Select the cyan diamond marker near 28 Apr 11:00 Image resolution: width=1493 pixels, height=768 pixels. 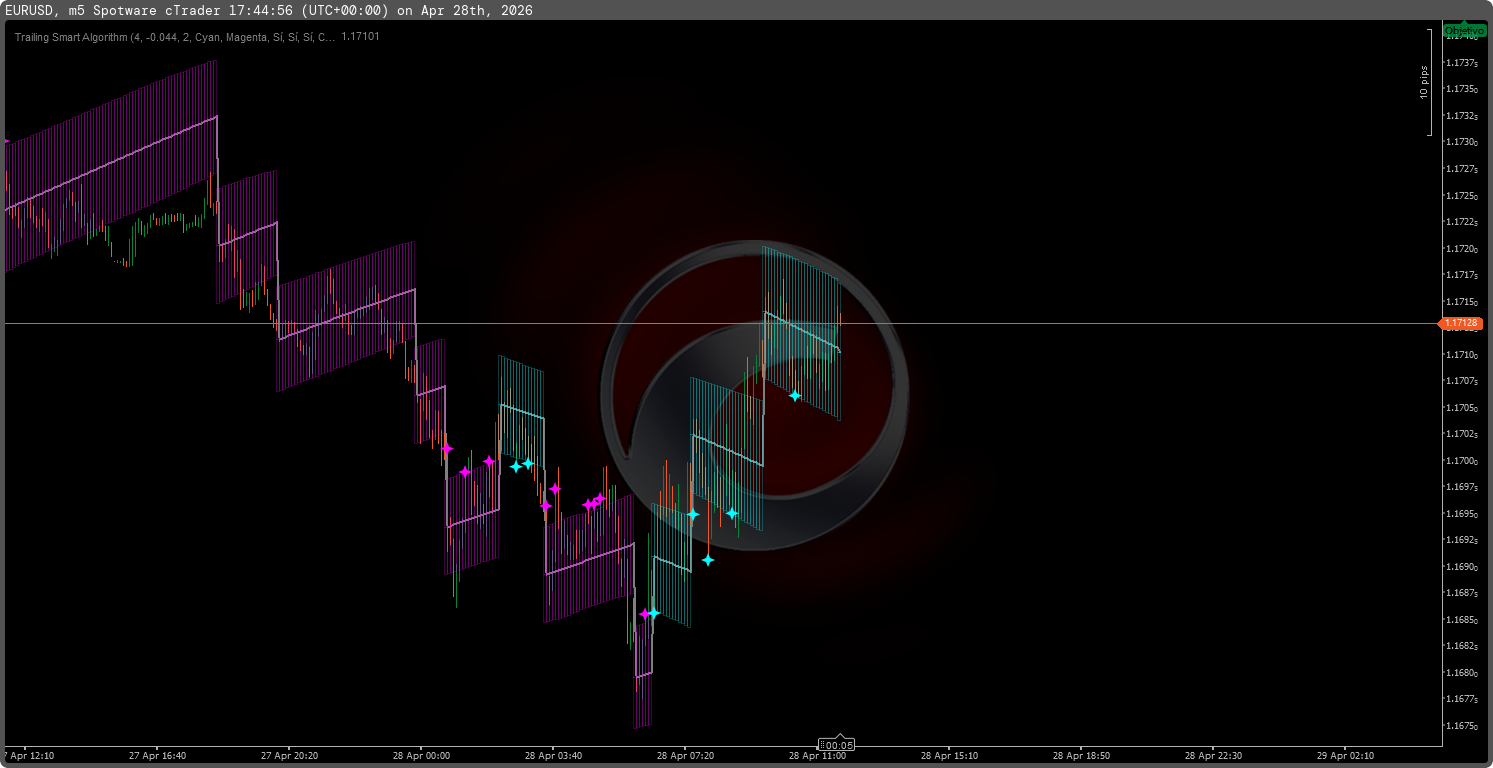795,395
